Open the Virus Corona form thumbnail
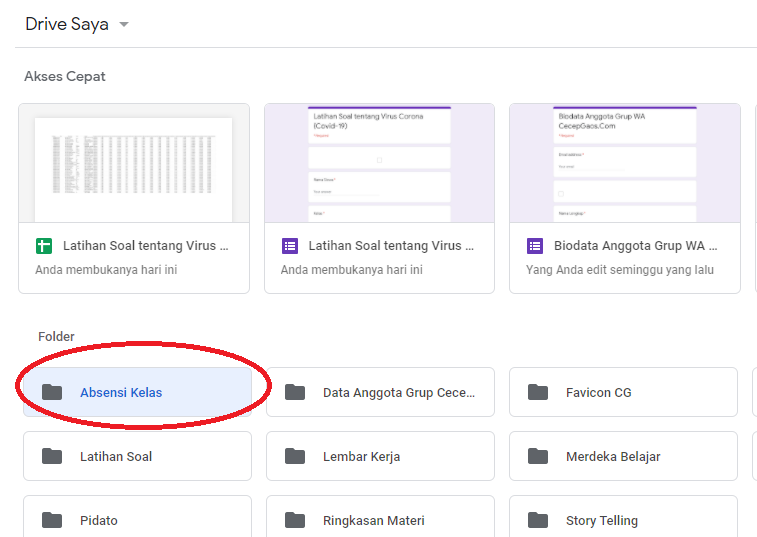This screenshot has width=757, height=537. 379,163
